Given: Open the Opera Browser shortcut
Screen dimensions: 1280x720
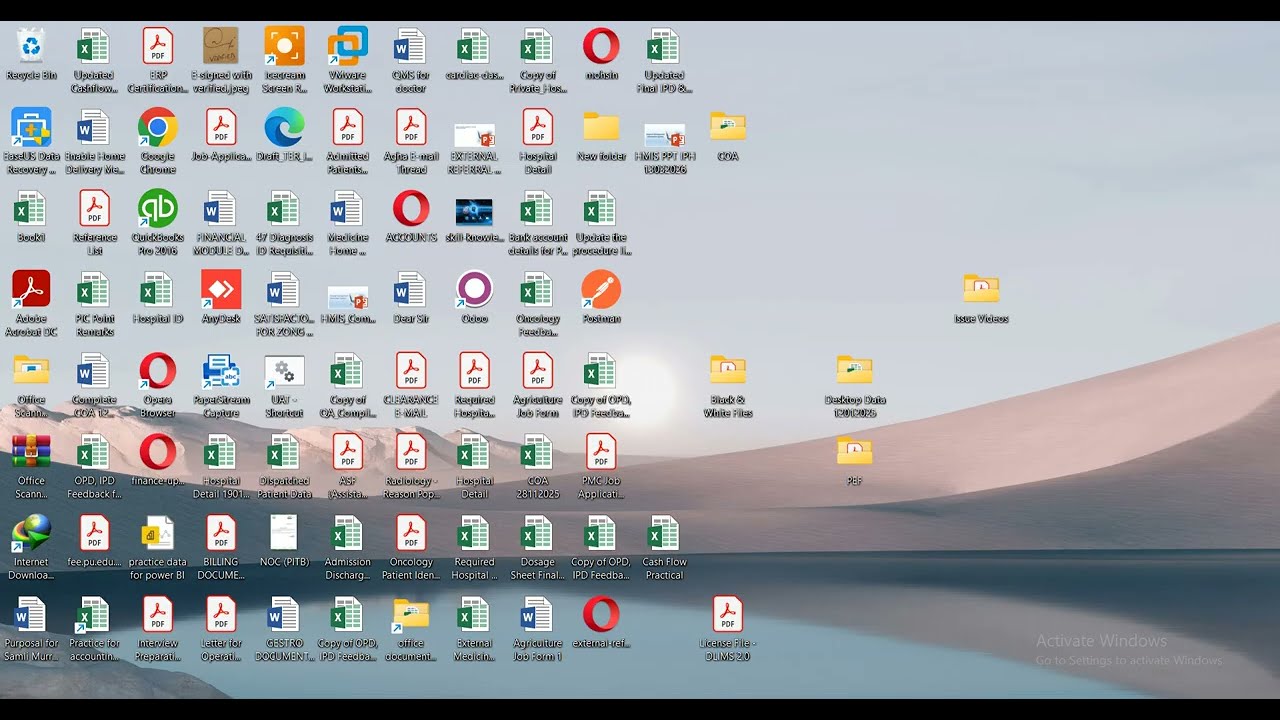Looking at the screenshot, I should tap(158, 371).
